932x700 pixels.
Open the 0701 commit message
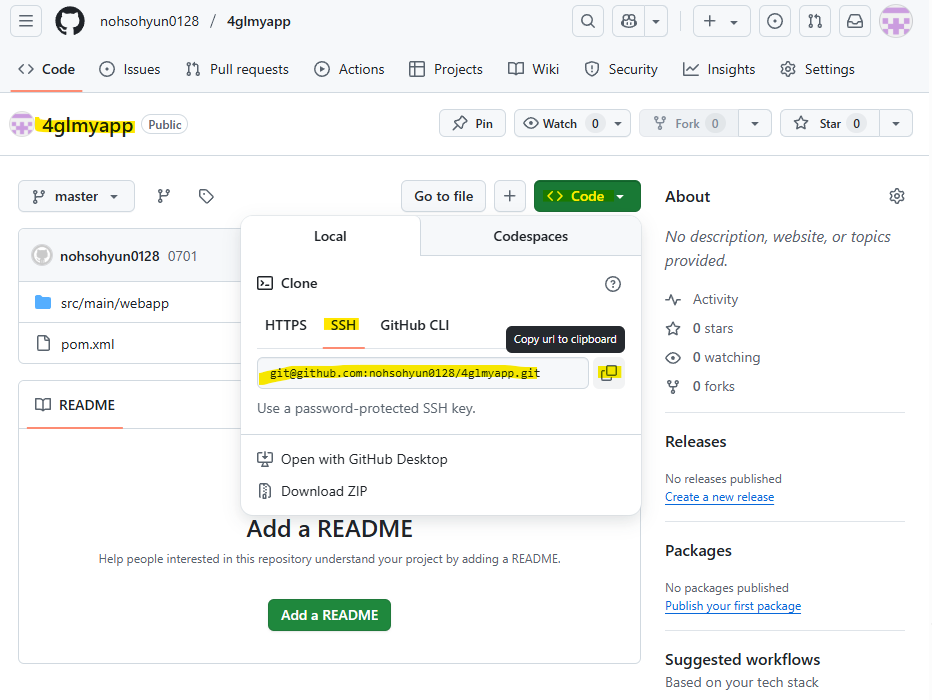[182, 256]
